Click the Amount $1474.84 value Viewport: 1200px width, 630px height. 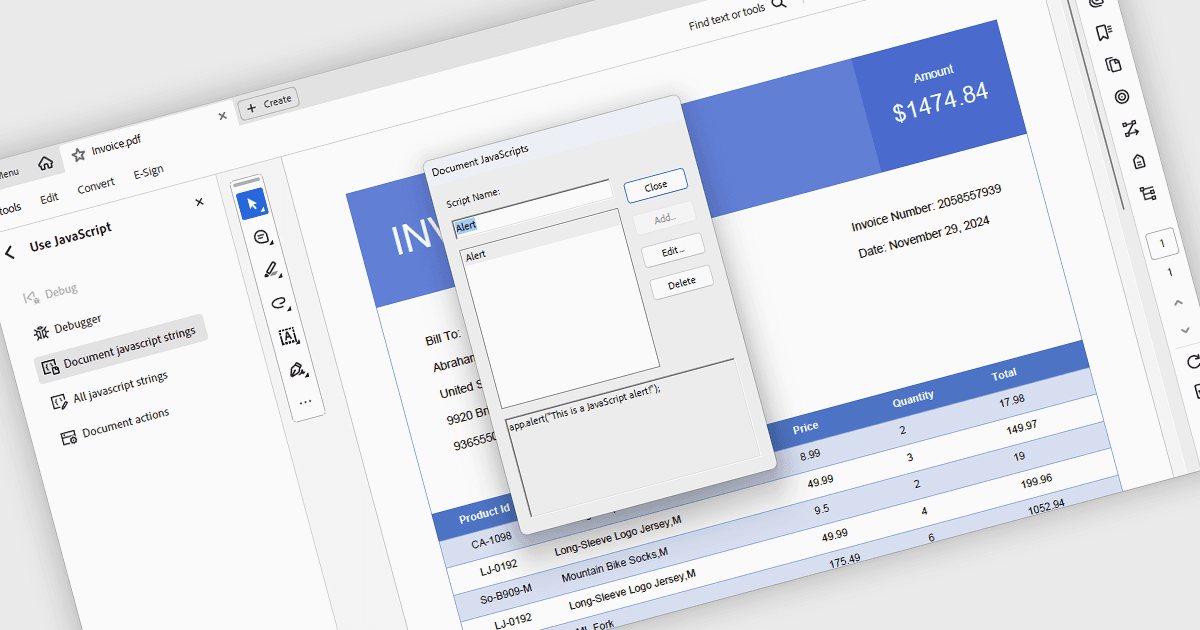pos(941,101)
